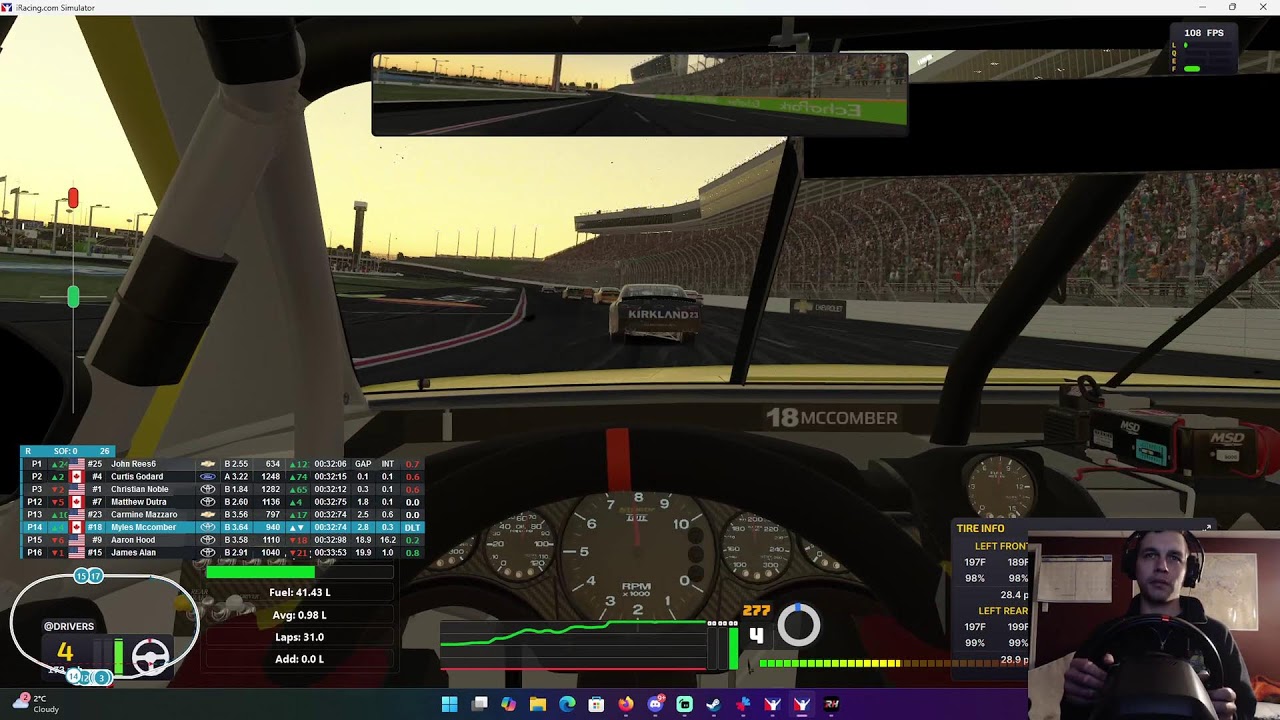The image size is (1280, 720).
Task: Select Christian Noble in the standings
Action: (x=222, y=490)
